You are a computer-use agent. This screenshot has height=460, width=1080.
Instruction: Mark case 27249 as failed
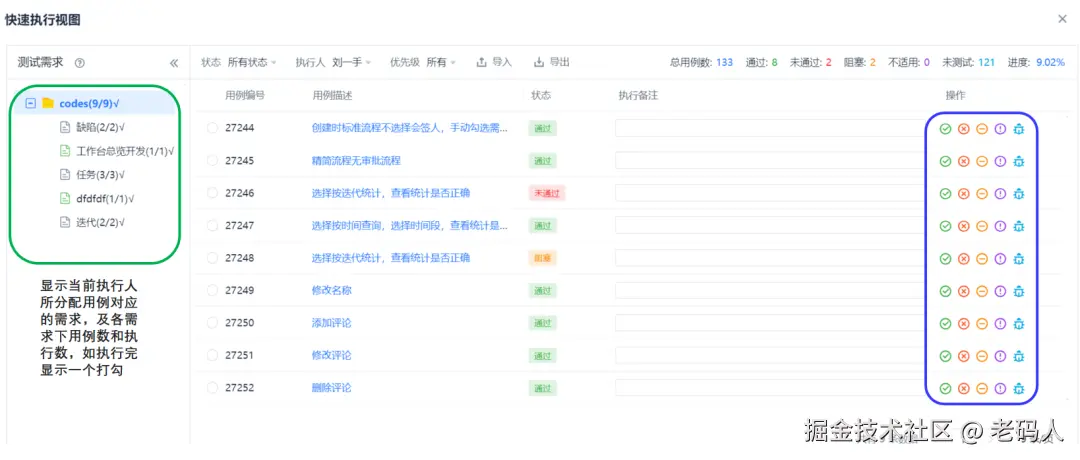pos(964,291)
